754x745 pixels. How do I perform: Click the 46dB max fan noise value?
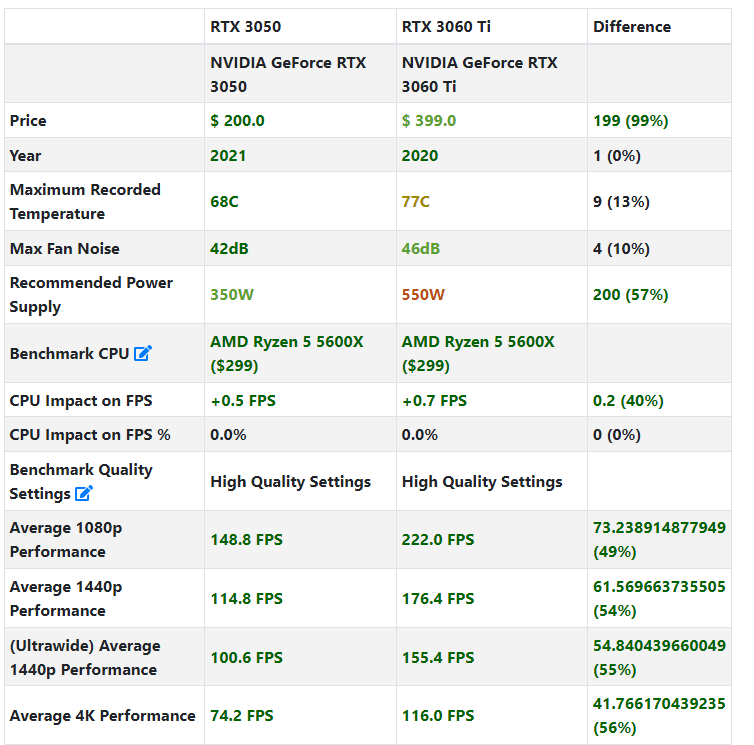click(421, 248)
